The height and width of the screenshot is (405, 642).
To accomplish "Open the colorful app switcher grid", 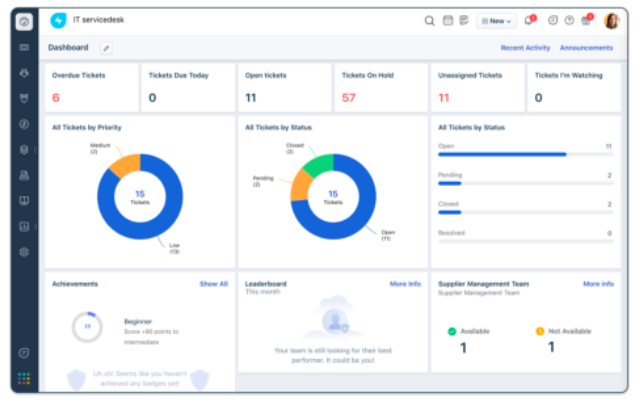I will [x=24, y=378].
